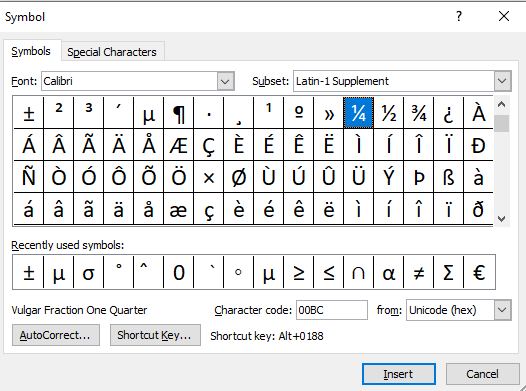526x391 pixels.
Task: Click into the Font name box showing Calibri
Action: click(x=129, y=81)
